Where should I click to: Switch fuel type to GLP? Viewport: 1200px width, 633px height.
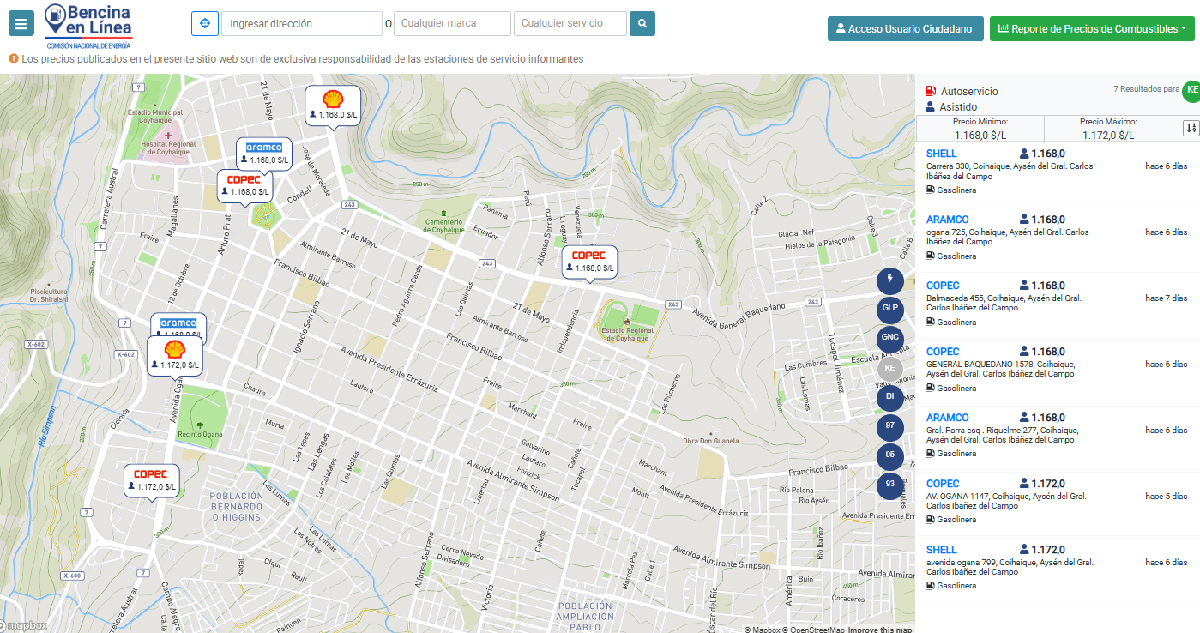(x=889, y=309)
